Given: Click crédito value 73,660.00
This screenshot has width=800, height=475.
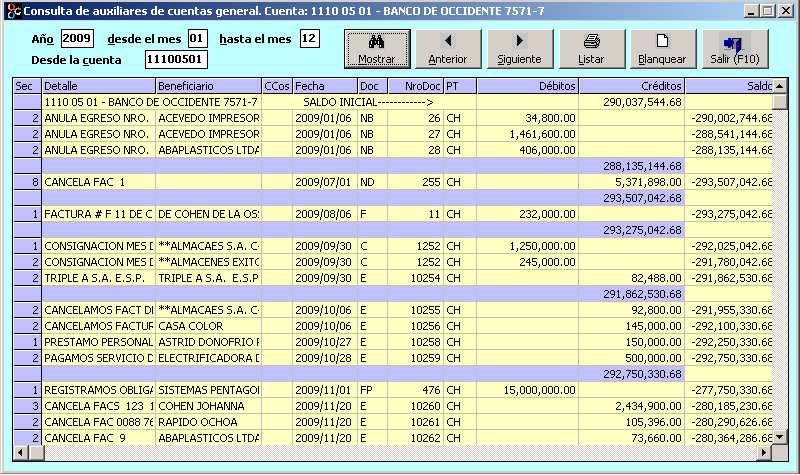Looking at the screenshot, I should pos(656,438).
